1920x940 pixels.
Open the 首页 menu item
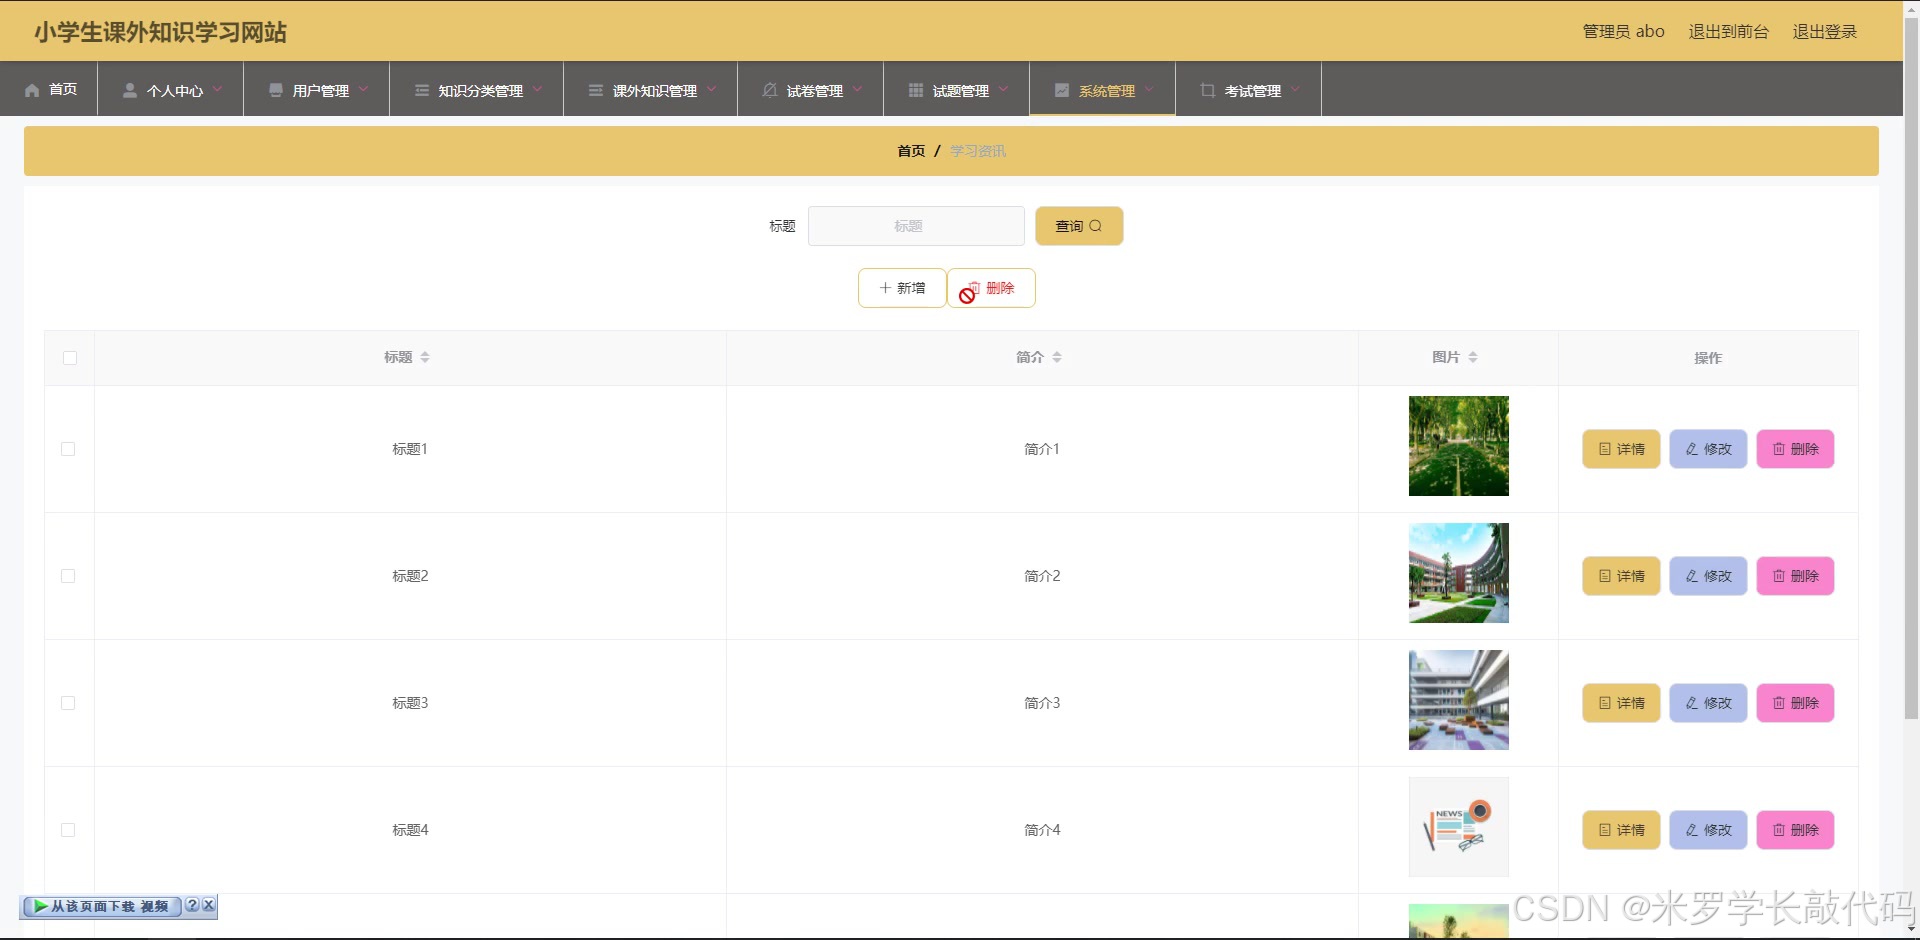tap(49, 89)
